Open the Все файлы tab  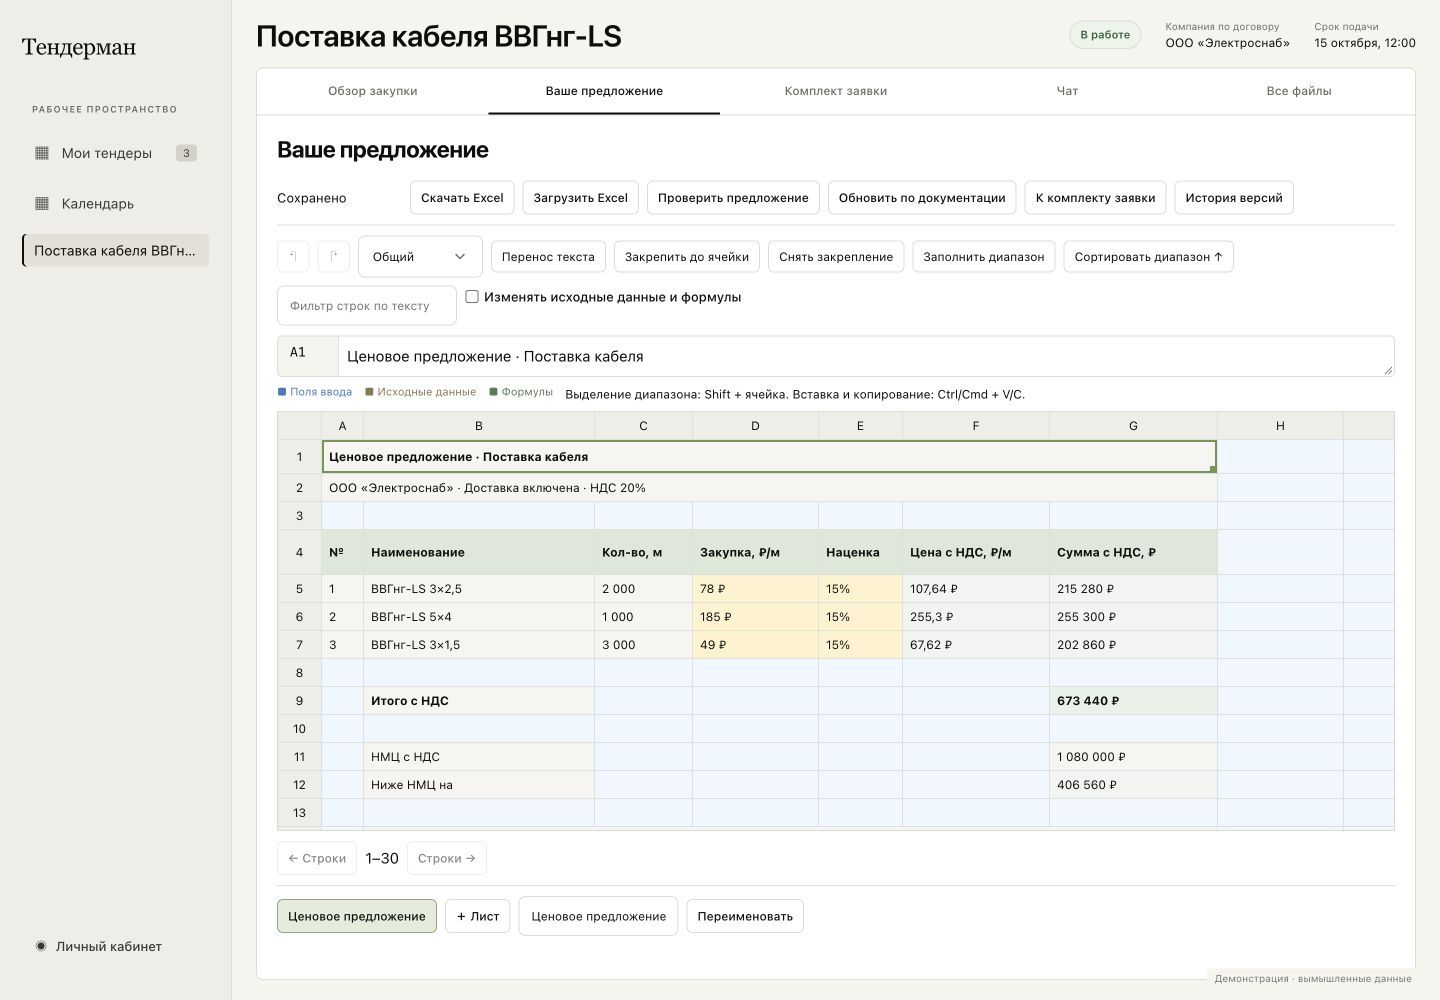pyautogui.click(x=1299, y=91)
